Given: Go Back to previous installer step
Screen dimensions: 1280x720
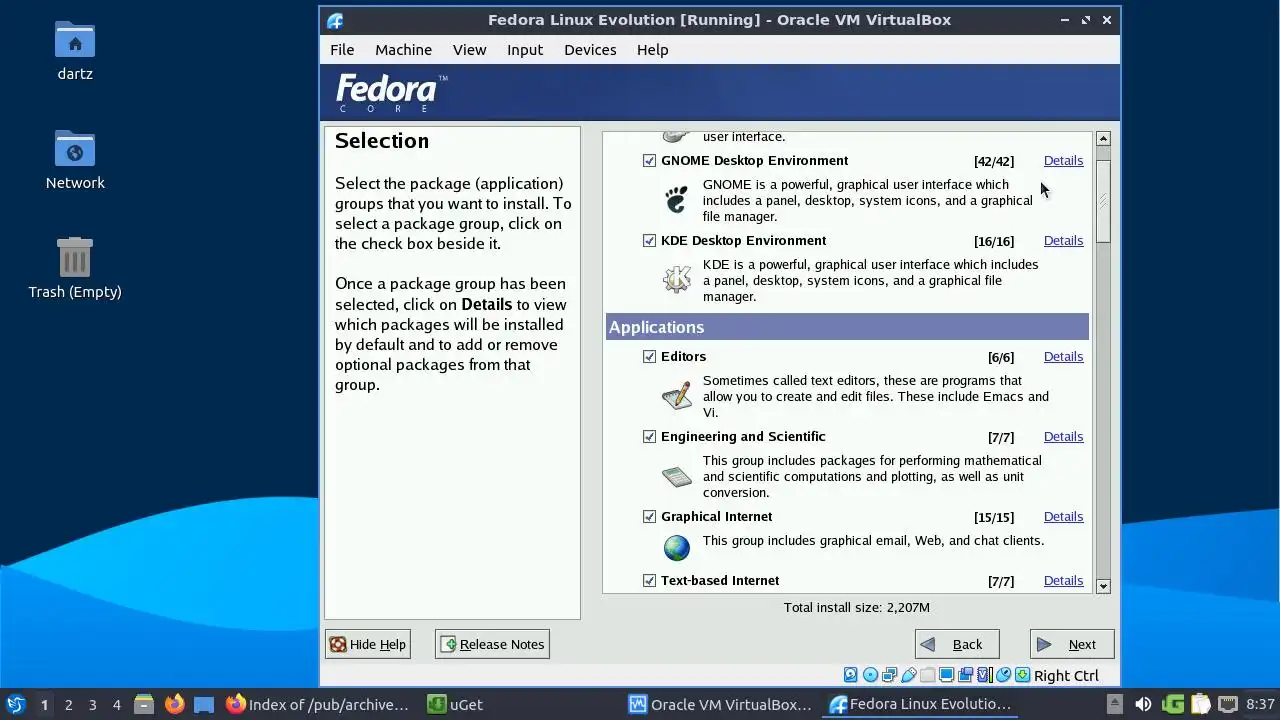Looking at the screenshot, I should tap(956, 644).
